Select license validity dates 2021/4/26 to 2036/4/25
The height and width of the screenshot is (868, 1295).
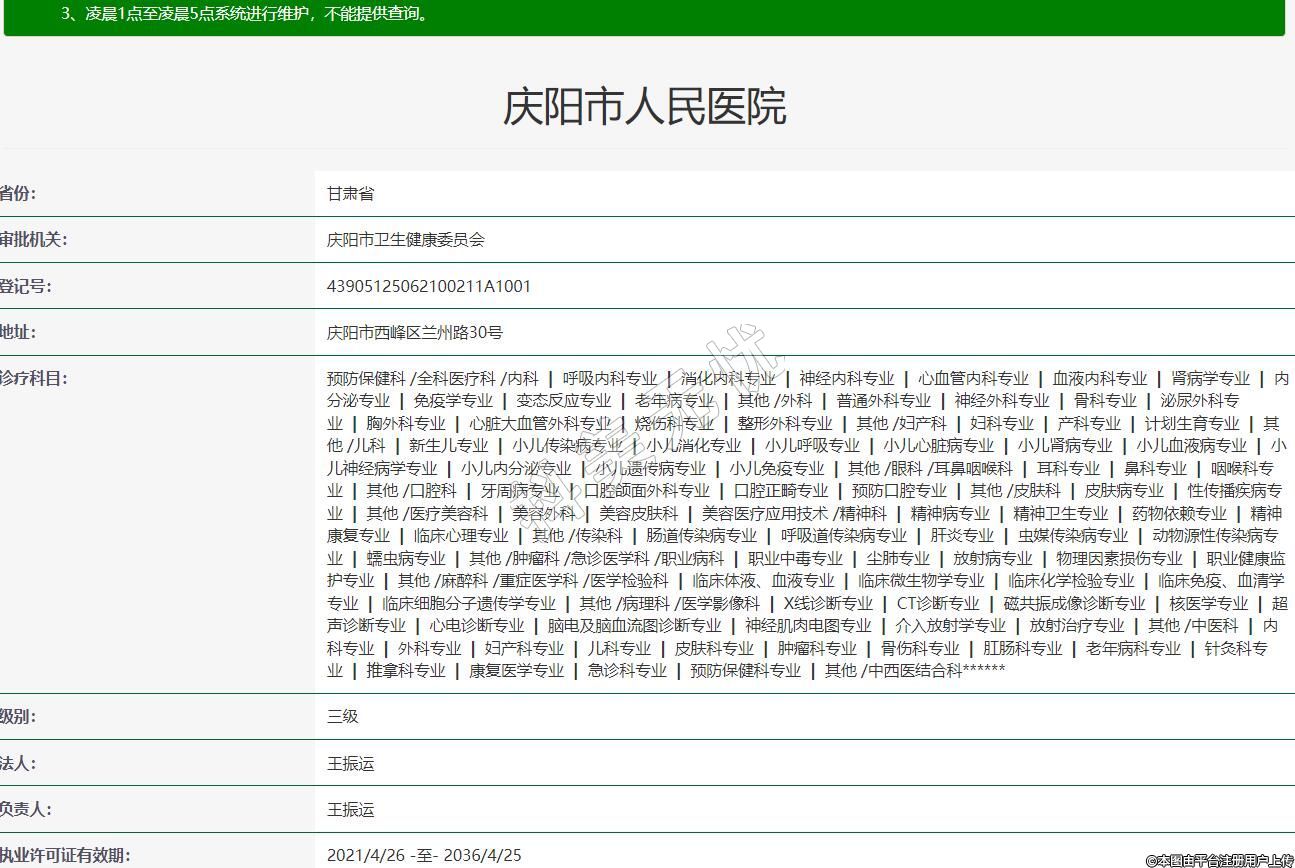coord(424,855)
